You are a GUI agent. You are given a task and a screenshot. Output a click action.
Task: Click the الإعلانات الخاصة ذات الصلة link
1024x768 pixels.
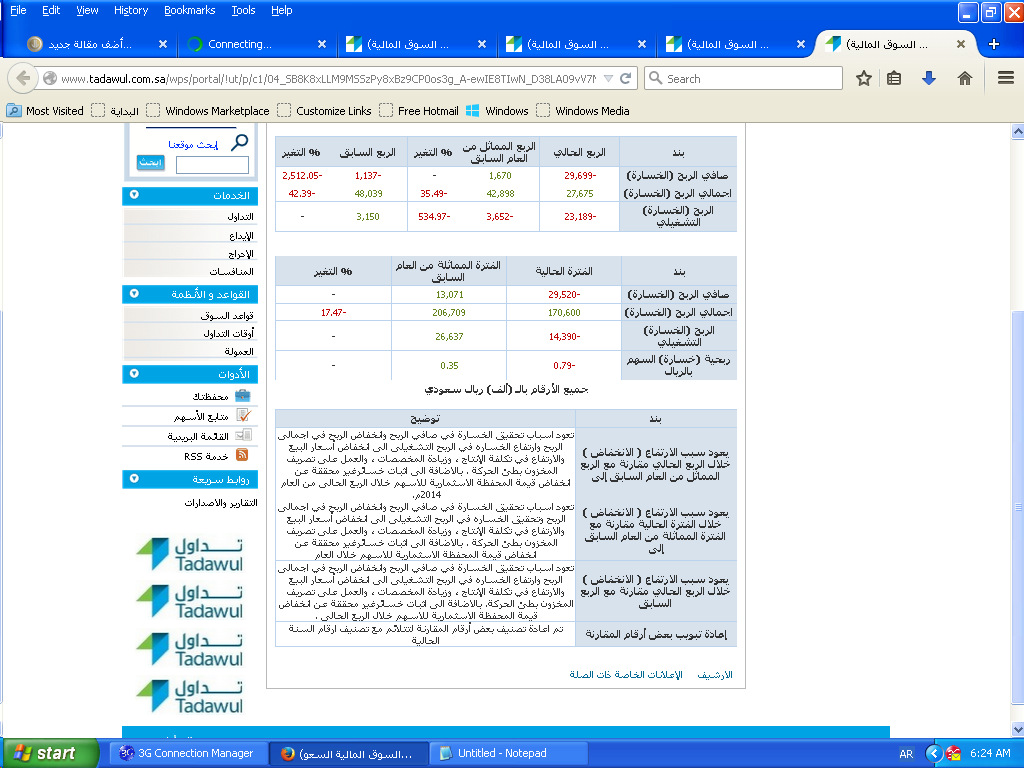tap(626, 675)
